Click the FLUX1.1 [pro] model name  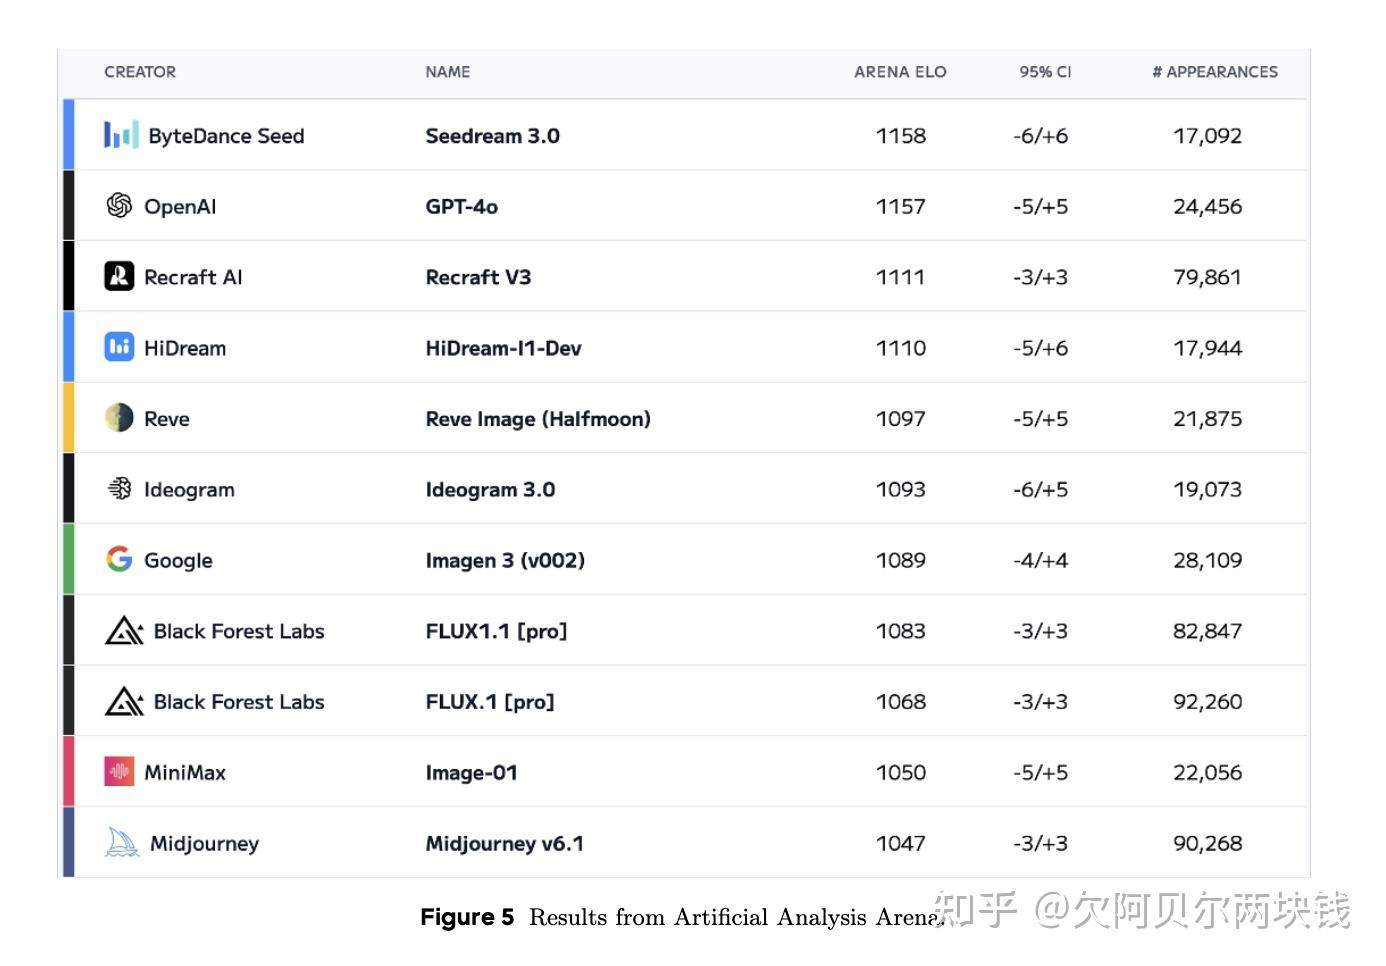point(496,631)
